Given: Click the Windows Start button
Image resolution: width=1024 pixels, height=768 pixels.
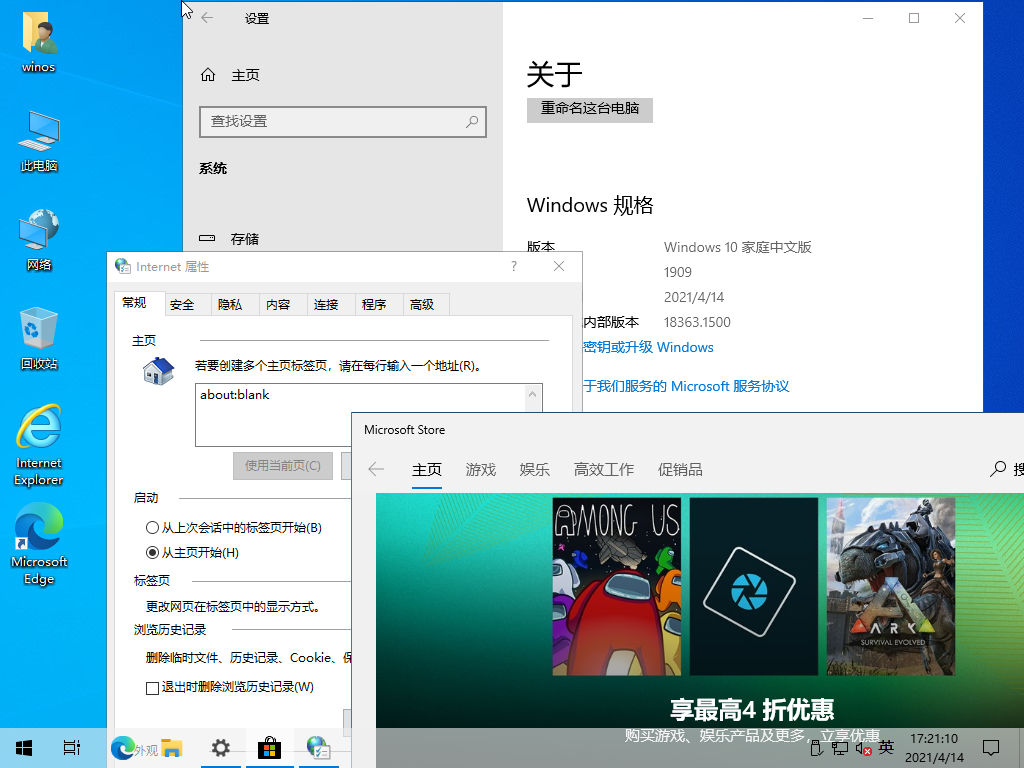Looking at the screenshot, I should (24, 748).
